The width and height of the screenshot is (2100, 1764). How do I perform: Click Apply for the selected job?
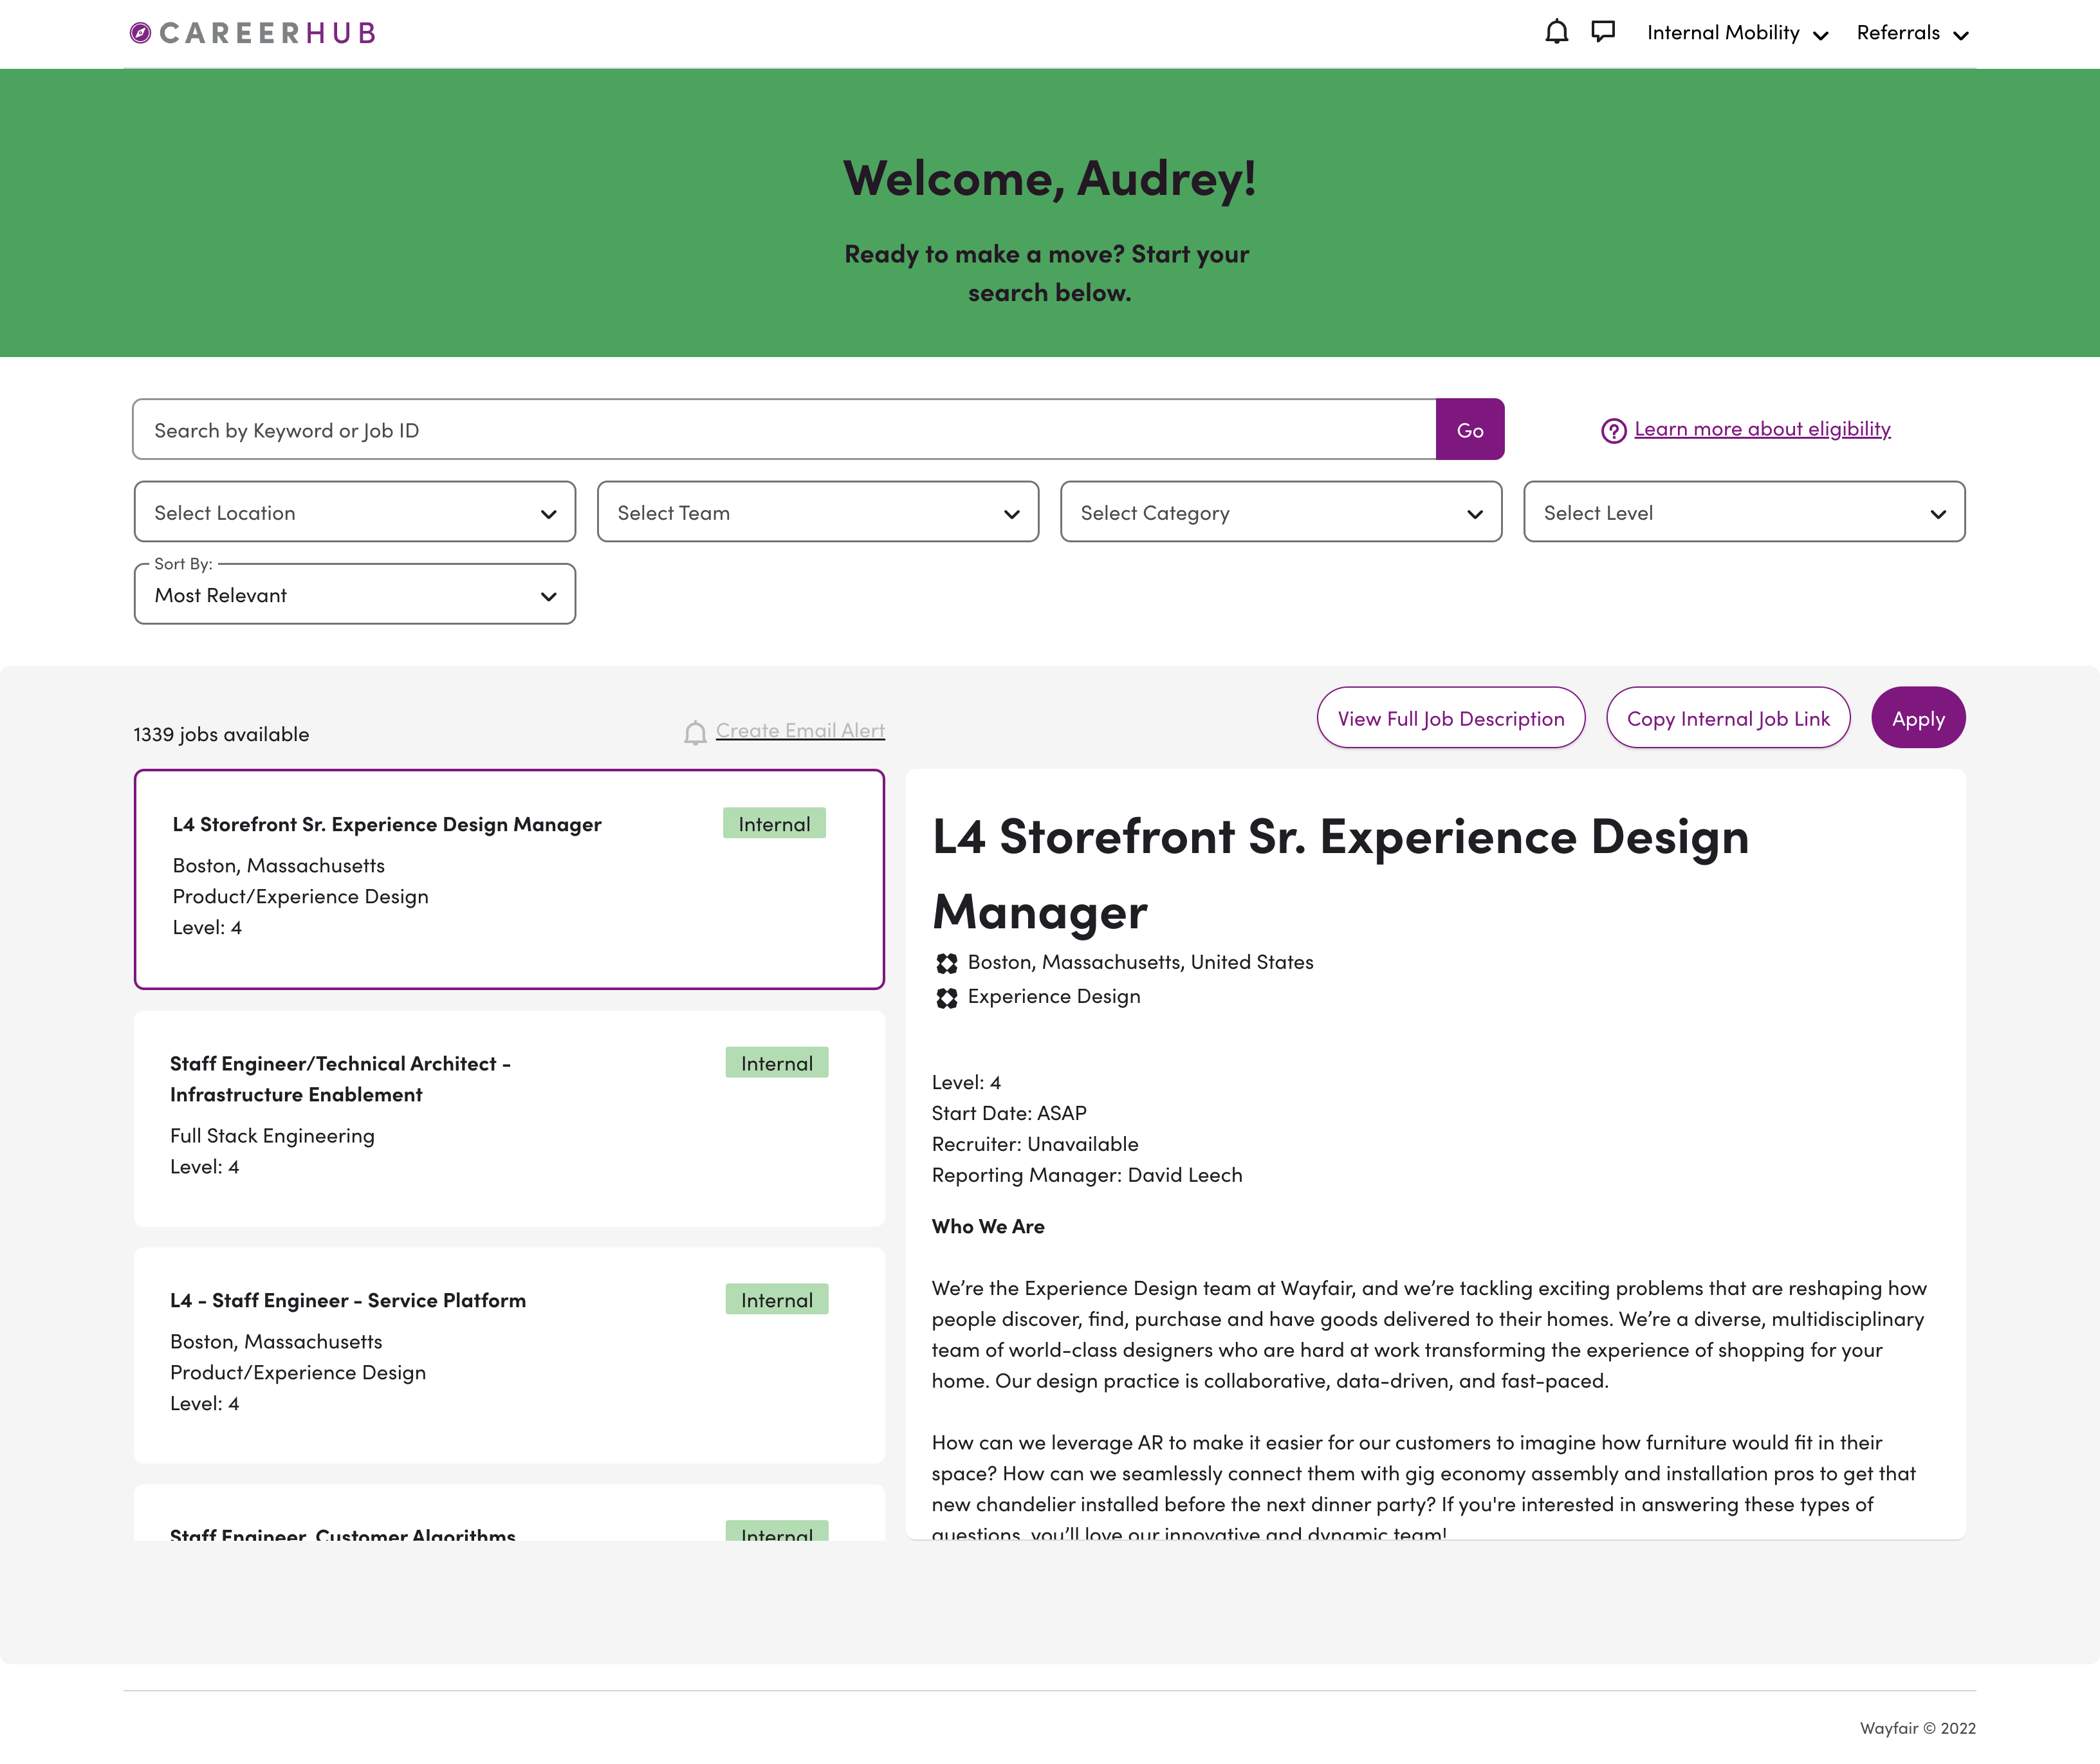pyautogui.click(x=1917, y=718)
